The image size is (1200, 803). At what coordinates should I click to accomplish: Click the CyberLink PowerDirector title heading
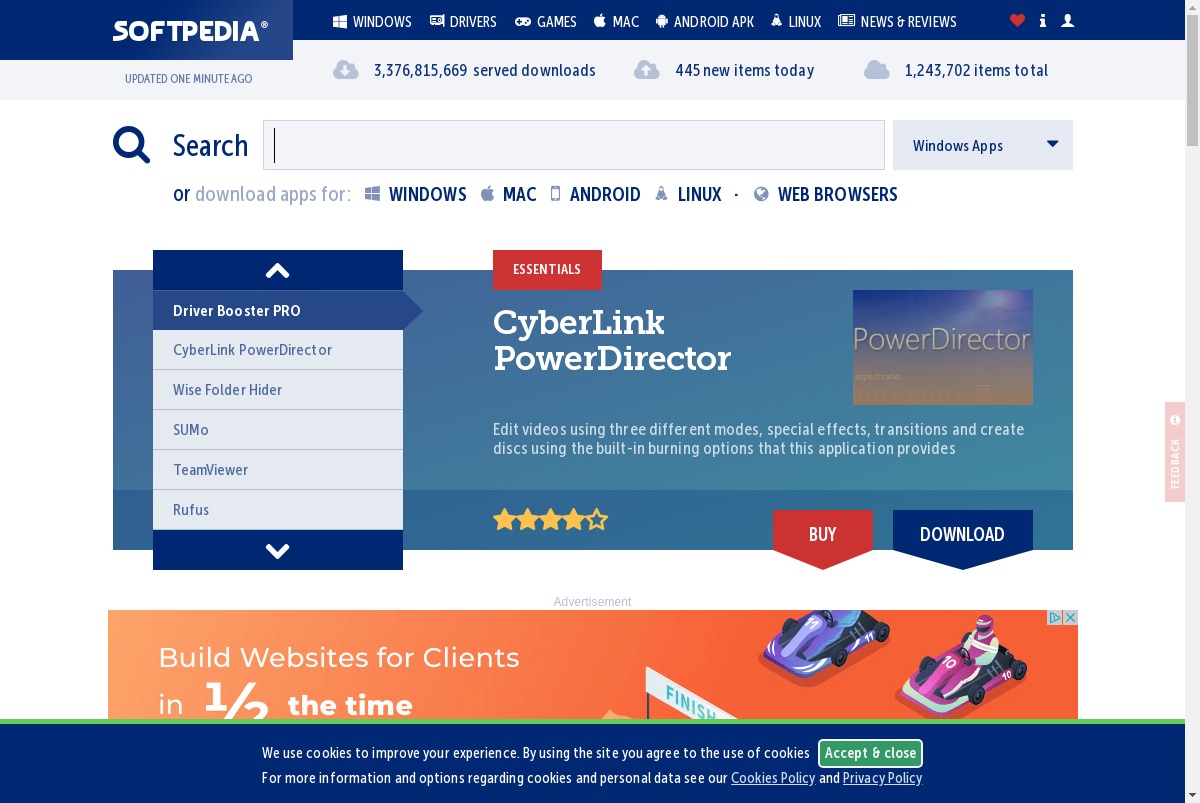tap(612, 340)
